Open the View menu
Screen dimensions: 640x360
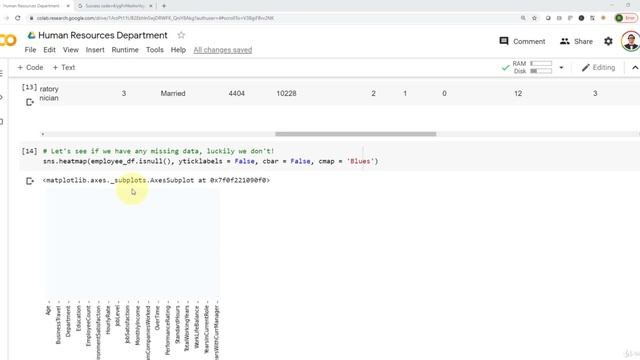click(71, 50)
